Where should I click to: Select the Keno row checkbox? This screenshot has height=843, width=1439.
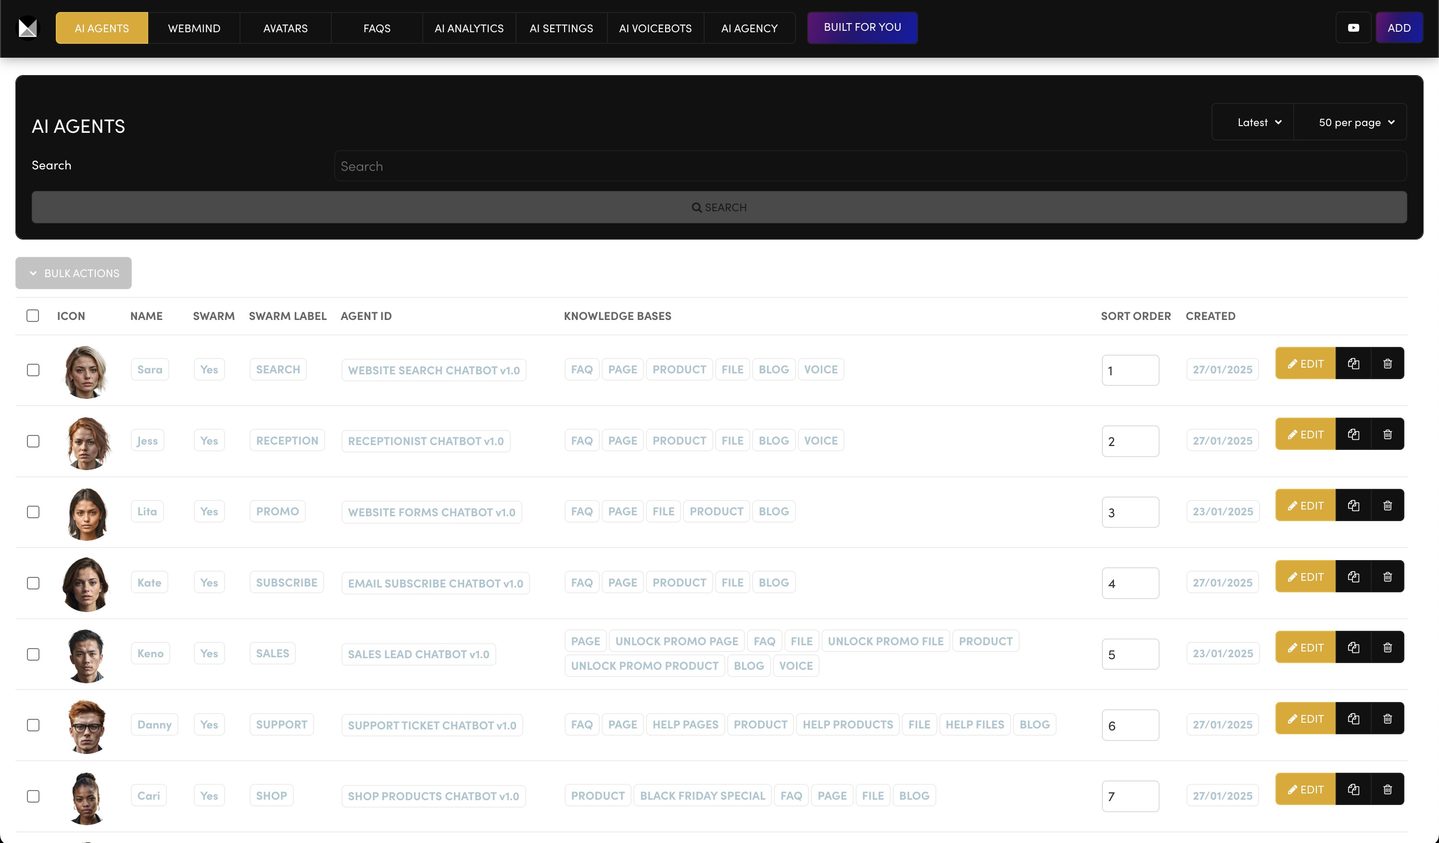(33, 654)
